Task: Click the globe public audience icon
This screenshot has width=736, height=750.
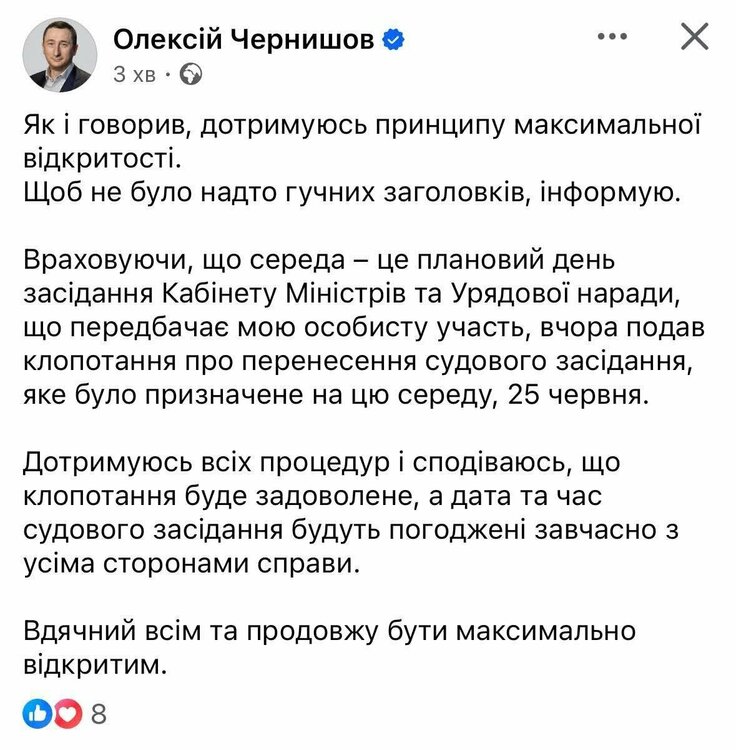Action: point(191,73)
